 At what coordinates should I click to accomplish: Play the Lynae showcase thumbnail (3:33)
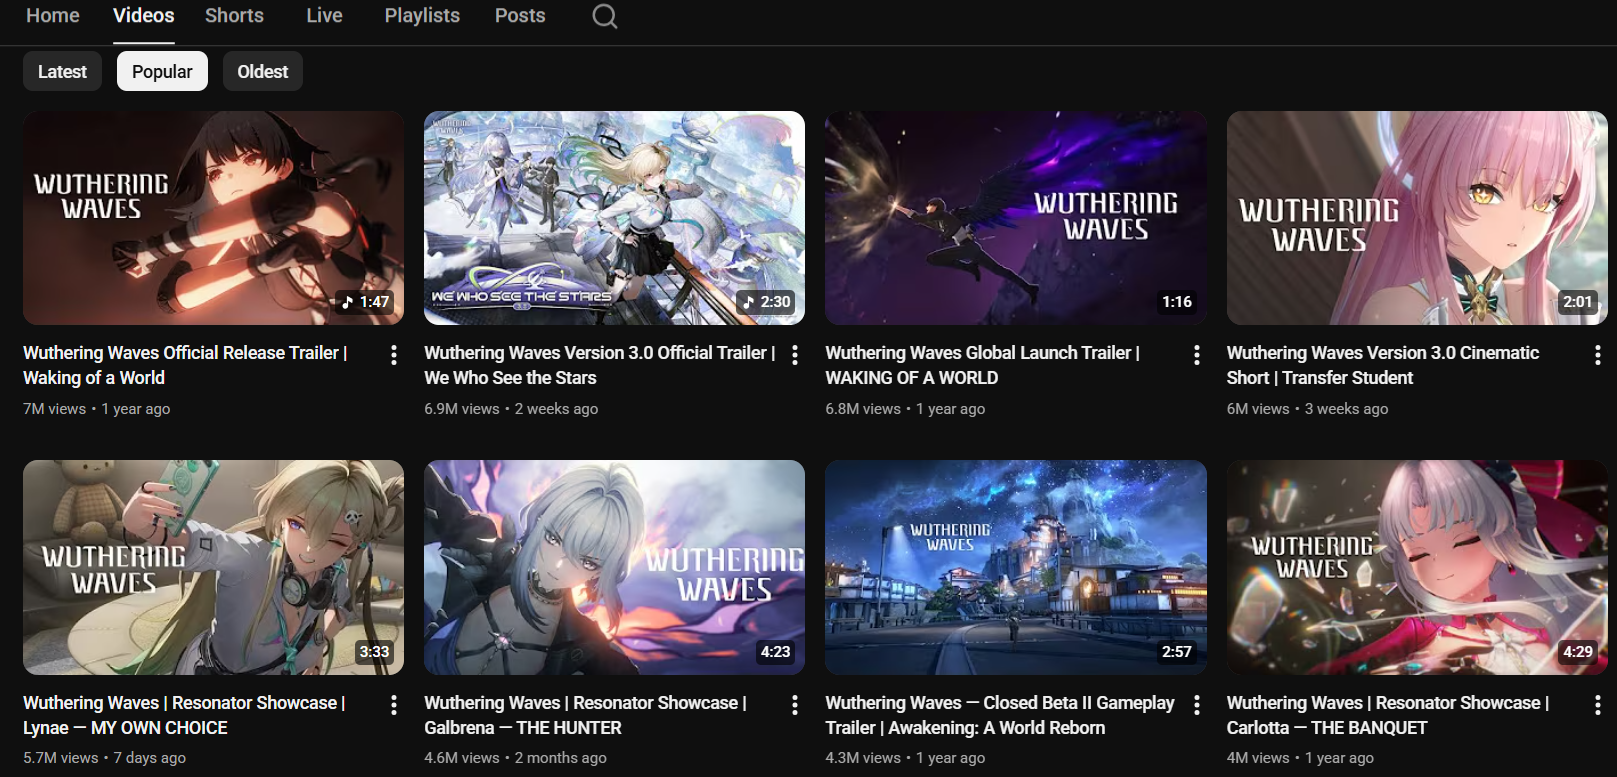click(x=214, y=567)
